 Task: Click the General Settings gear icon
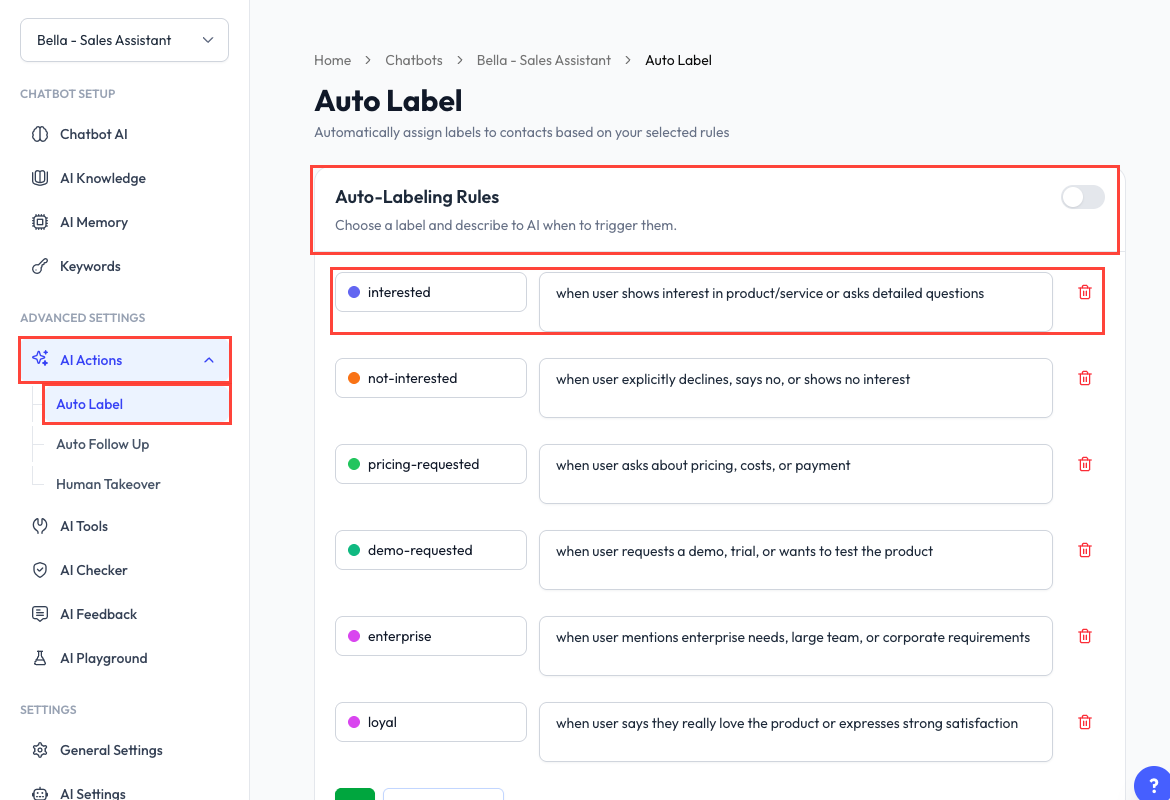click(x=40, y=750)
